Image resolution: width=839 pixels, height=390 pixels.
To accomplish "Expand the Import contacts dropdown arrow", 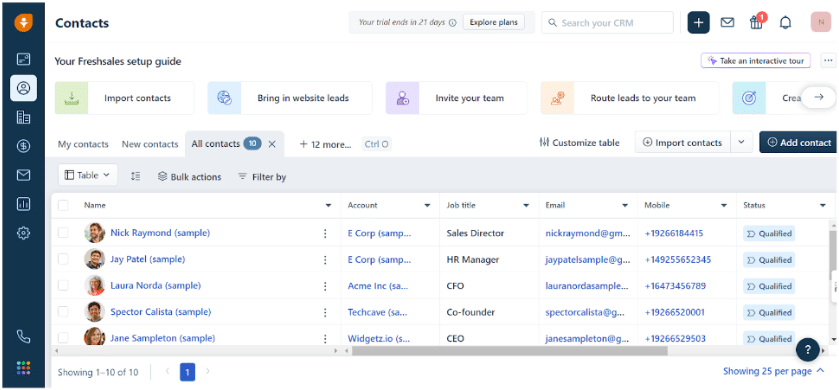I will click(x=741, y=142).
